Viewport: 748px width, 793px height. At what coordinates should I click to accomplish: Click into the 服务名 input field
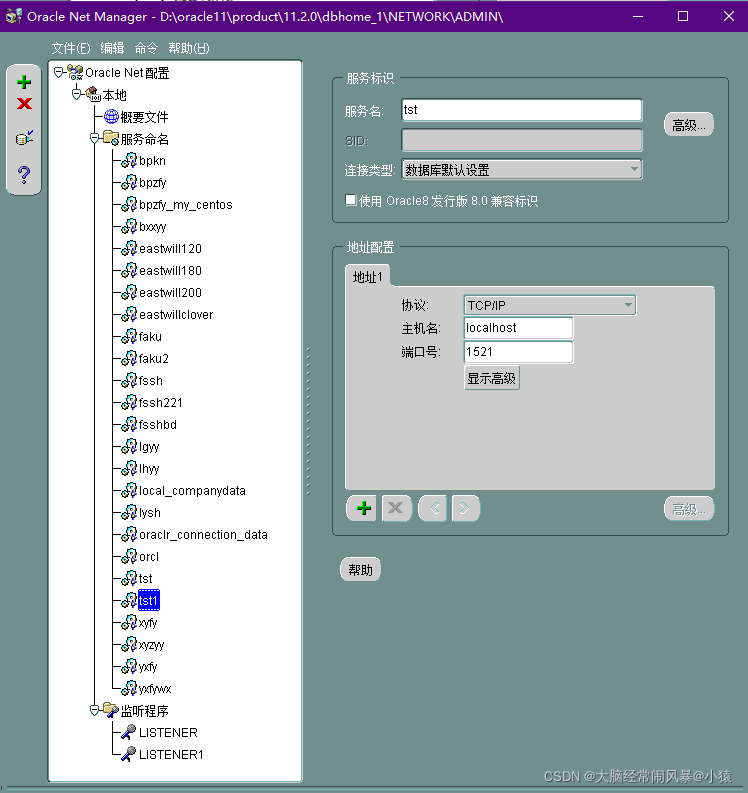pyautogui.click(x=522, y=110)
